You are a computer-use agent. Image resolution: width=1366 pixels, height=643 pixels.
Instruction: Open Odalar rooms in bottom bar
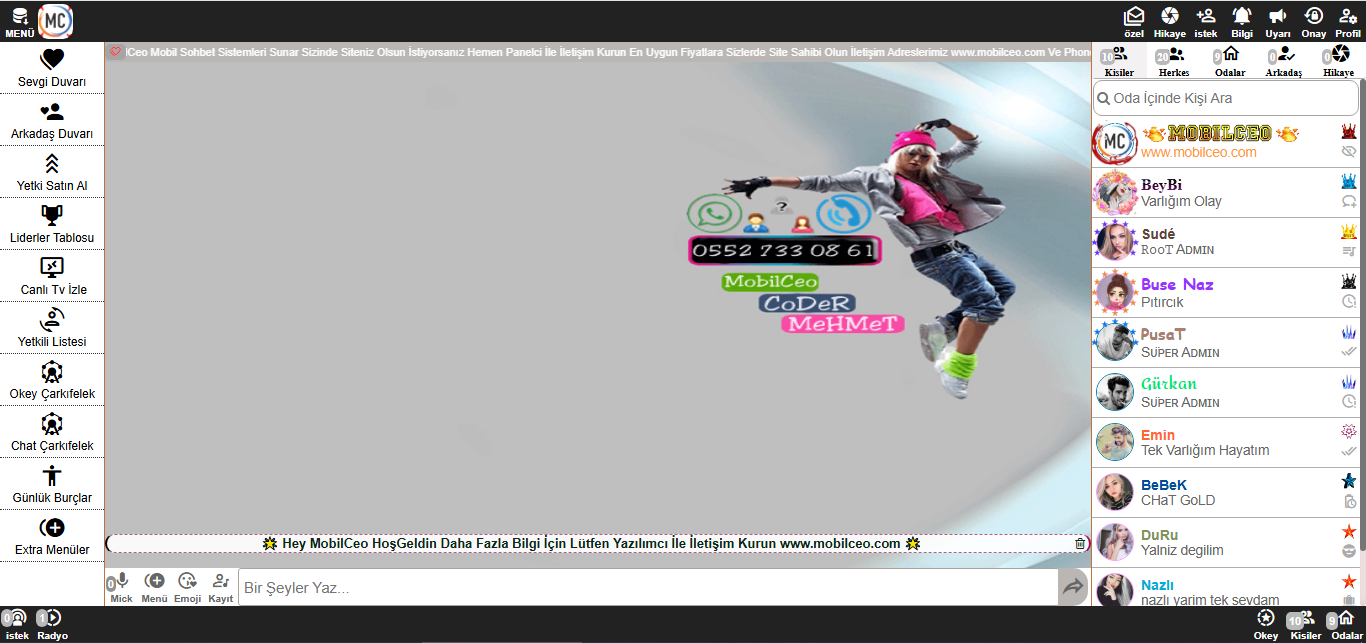1346,624
